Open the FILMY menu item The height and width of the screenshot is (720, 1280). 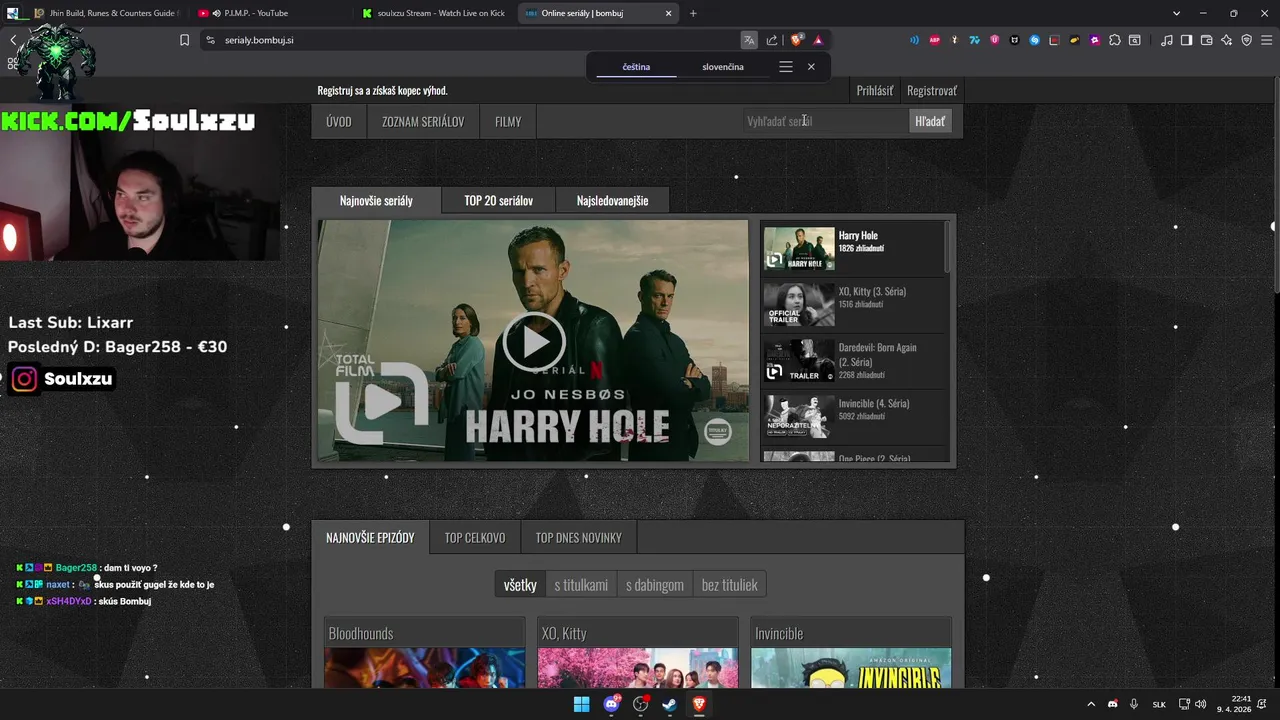[508, 122]
